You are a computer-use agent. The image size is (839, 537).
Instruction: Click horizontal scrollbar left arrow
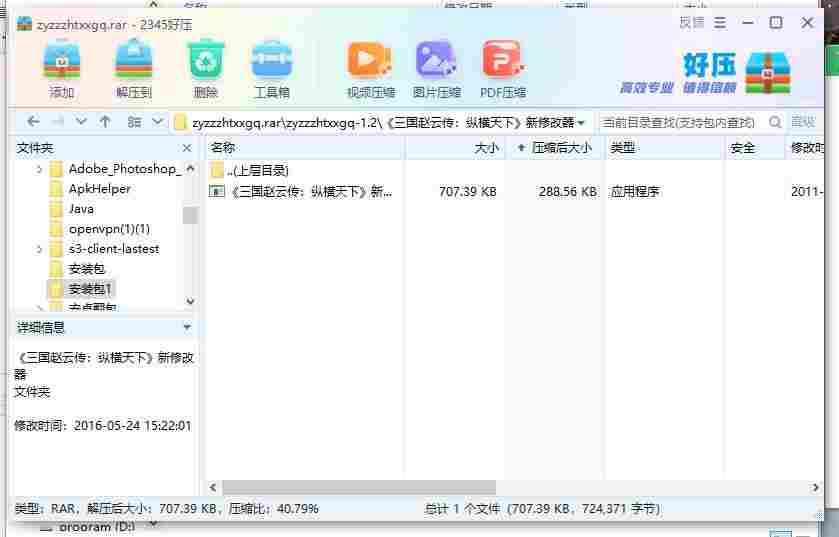click(213, 487)
